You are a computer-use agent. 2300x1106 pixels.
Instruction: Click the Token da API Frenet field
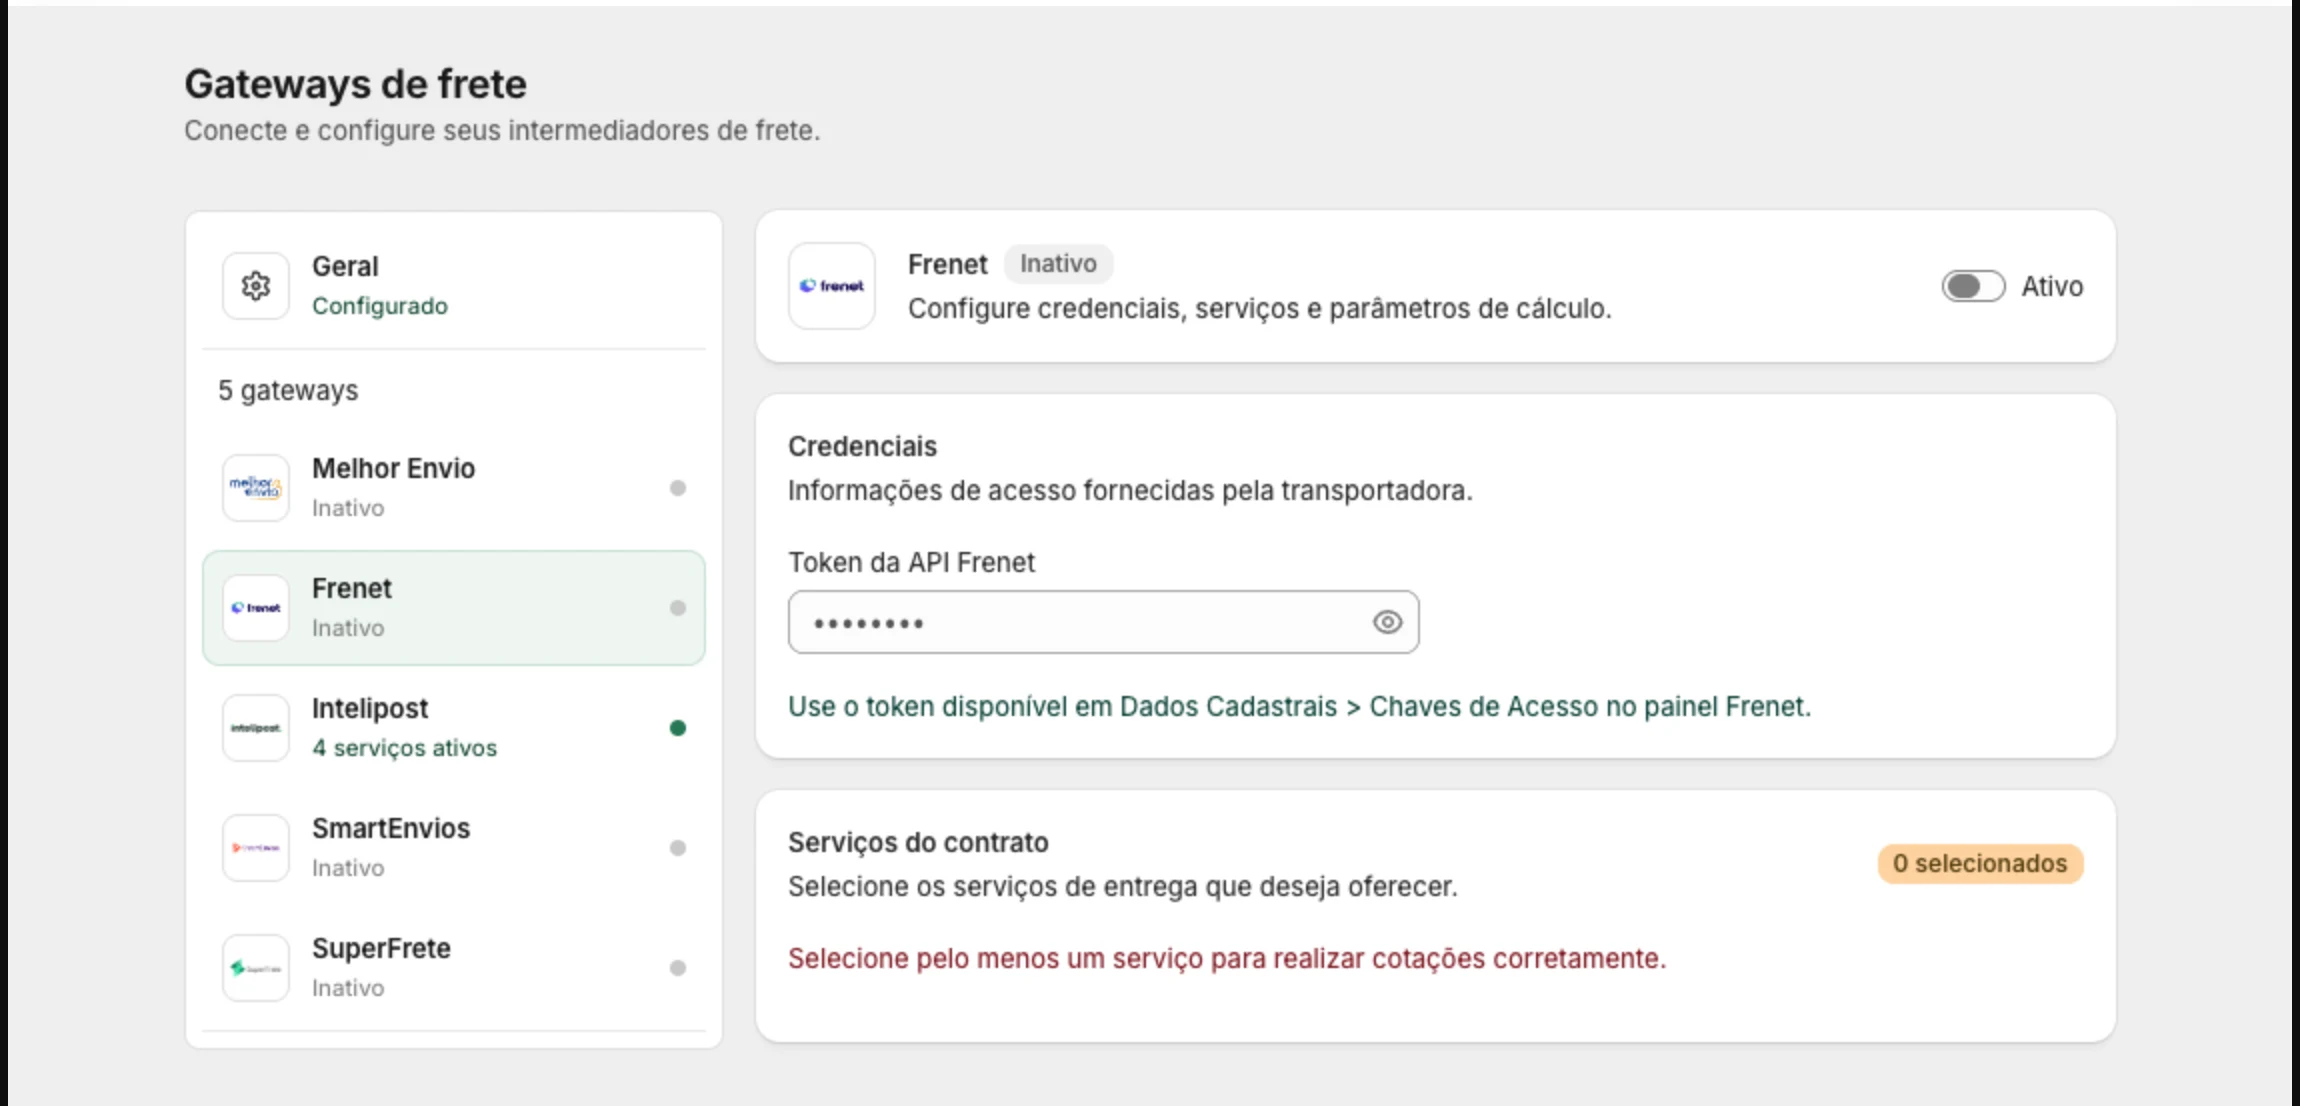[1103, 622]
